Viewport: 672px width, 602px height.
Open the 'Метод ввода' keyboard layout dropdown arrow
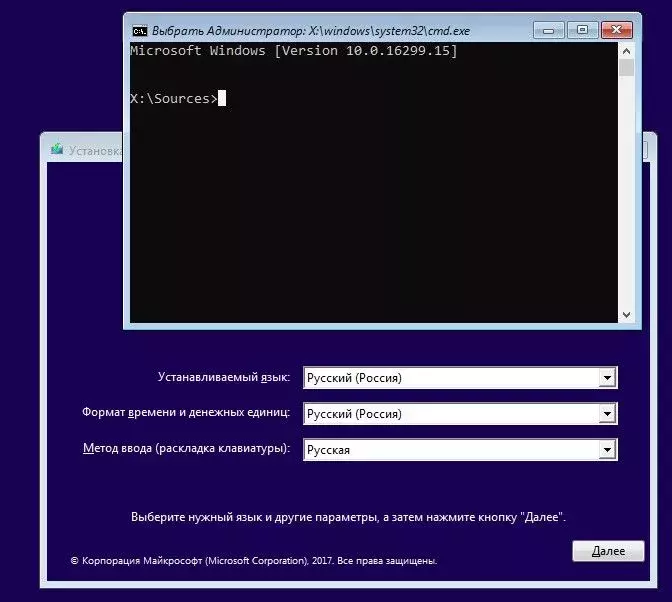point(607,450)
